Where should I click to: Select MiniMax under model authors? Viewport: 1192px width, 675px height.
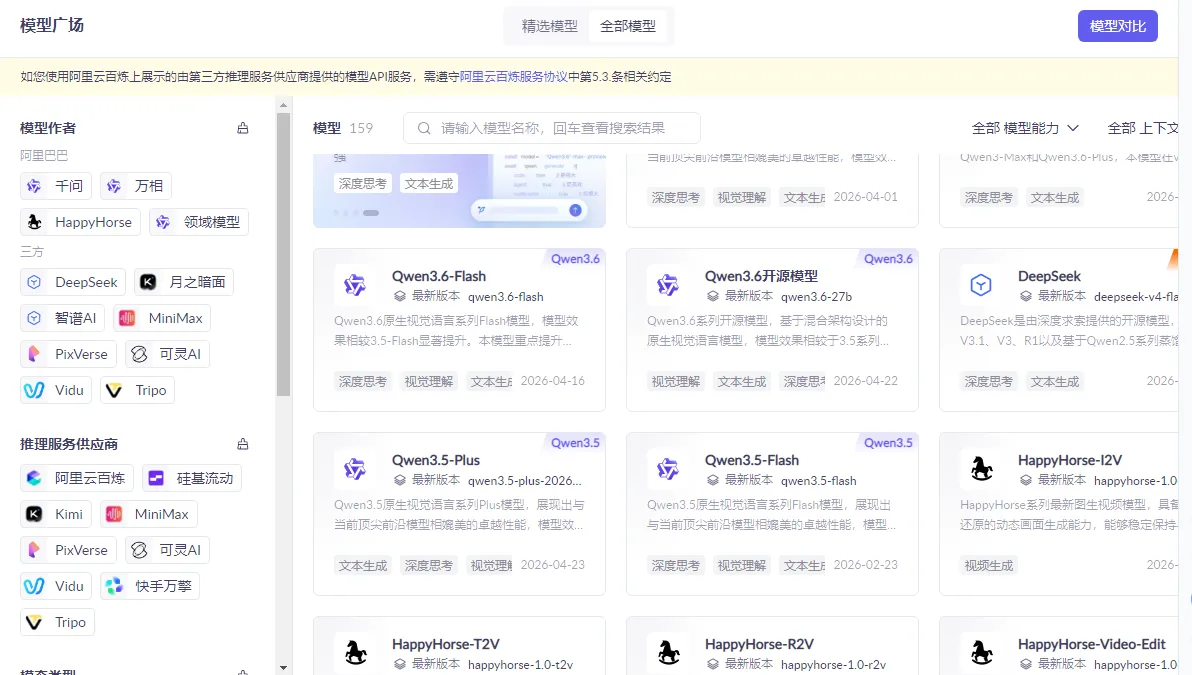pyautogui.click(x=162, y=318)
